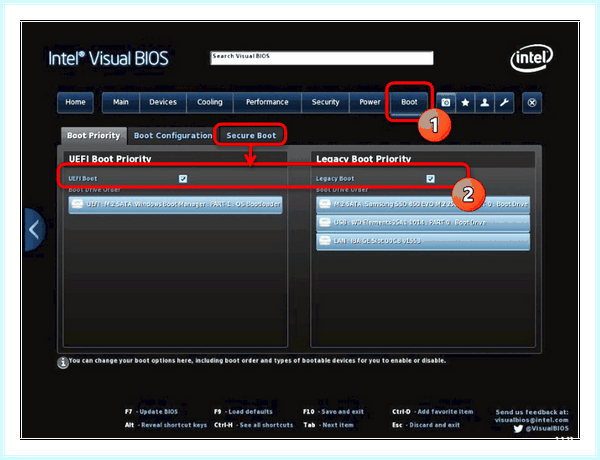Open the Devices menu

coord(163,103)
